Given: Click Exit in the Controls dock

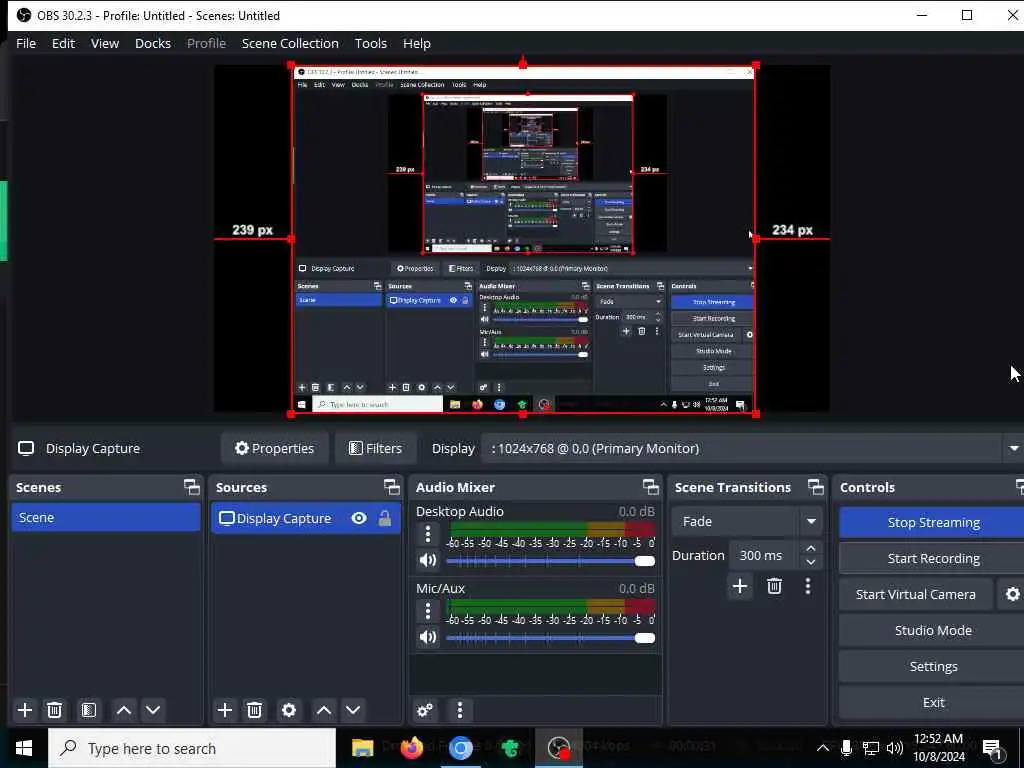Looking at the screenshot, I should [933, 702].
